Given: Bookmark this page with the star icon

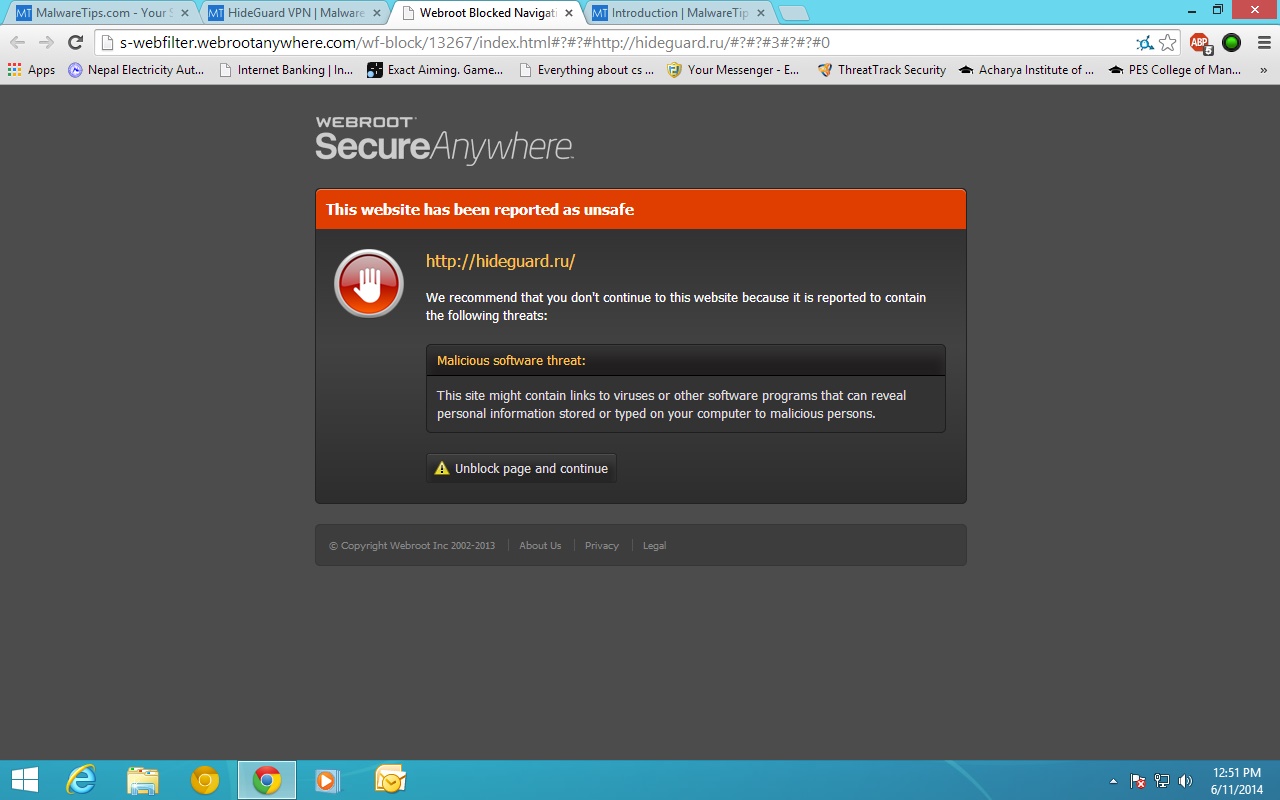Looking at the screenshot, I should point(1167,43).
